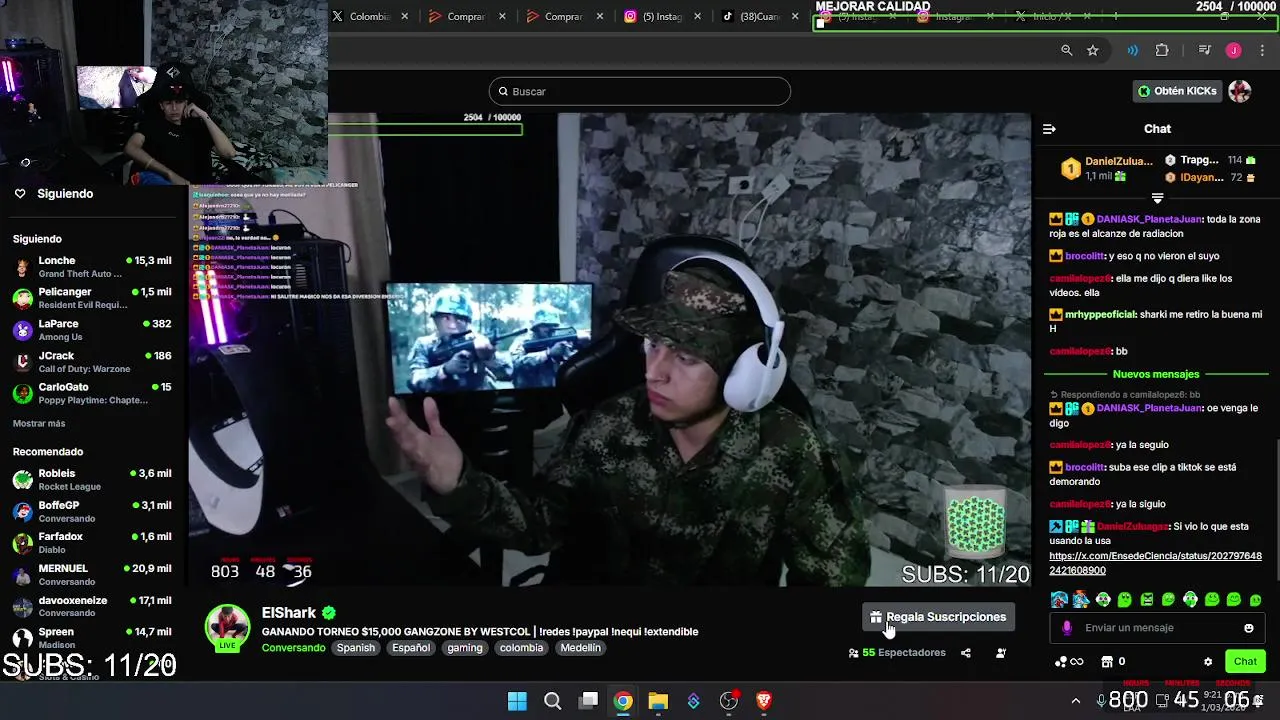Open the ElShark channel name
This screenshot has height=720, width=1280.
tap(289, 613)
